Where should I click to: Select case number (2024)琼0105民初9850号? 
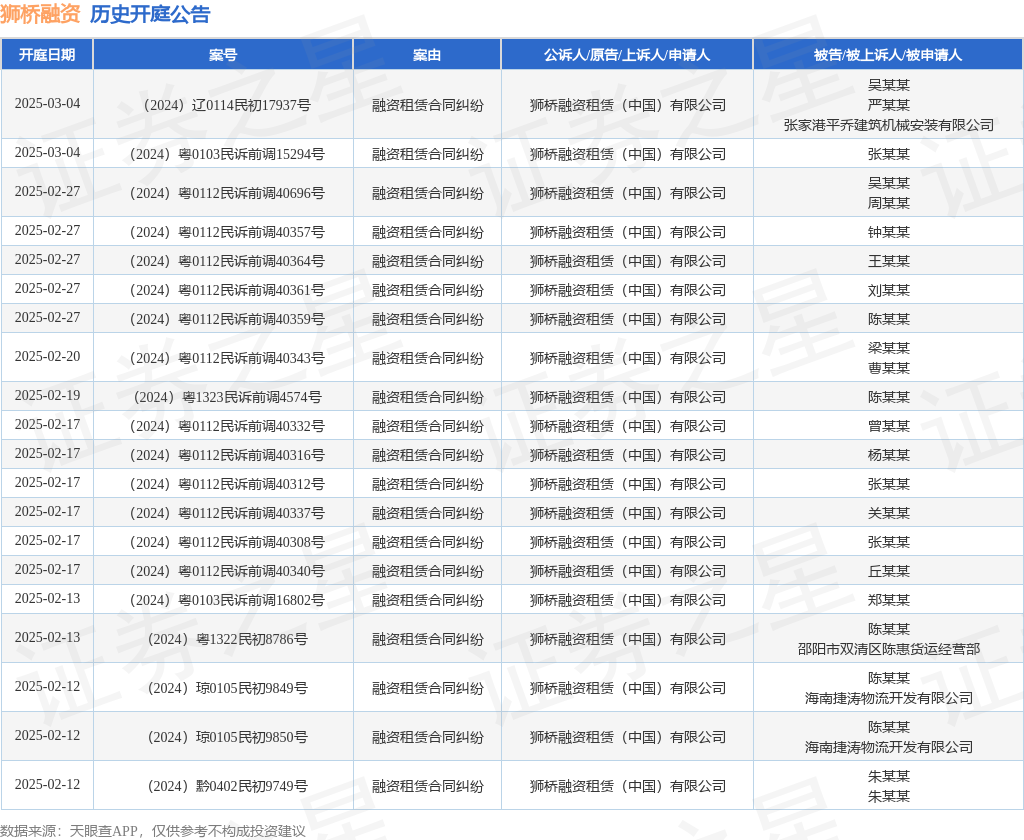(x=227, y=737)
